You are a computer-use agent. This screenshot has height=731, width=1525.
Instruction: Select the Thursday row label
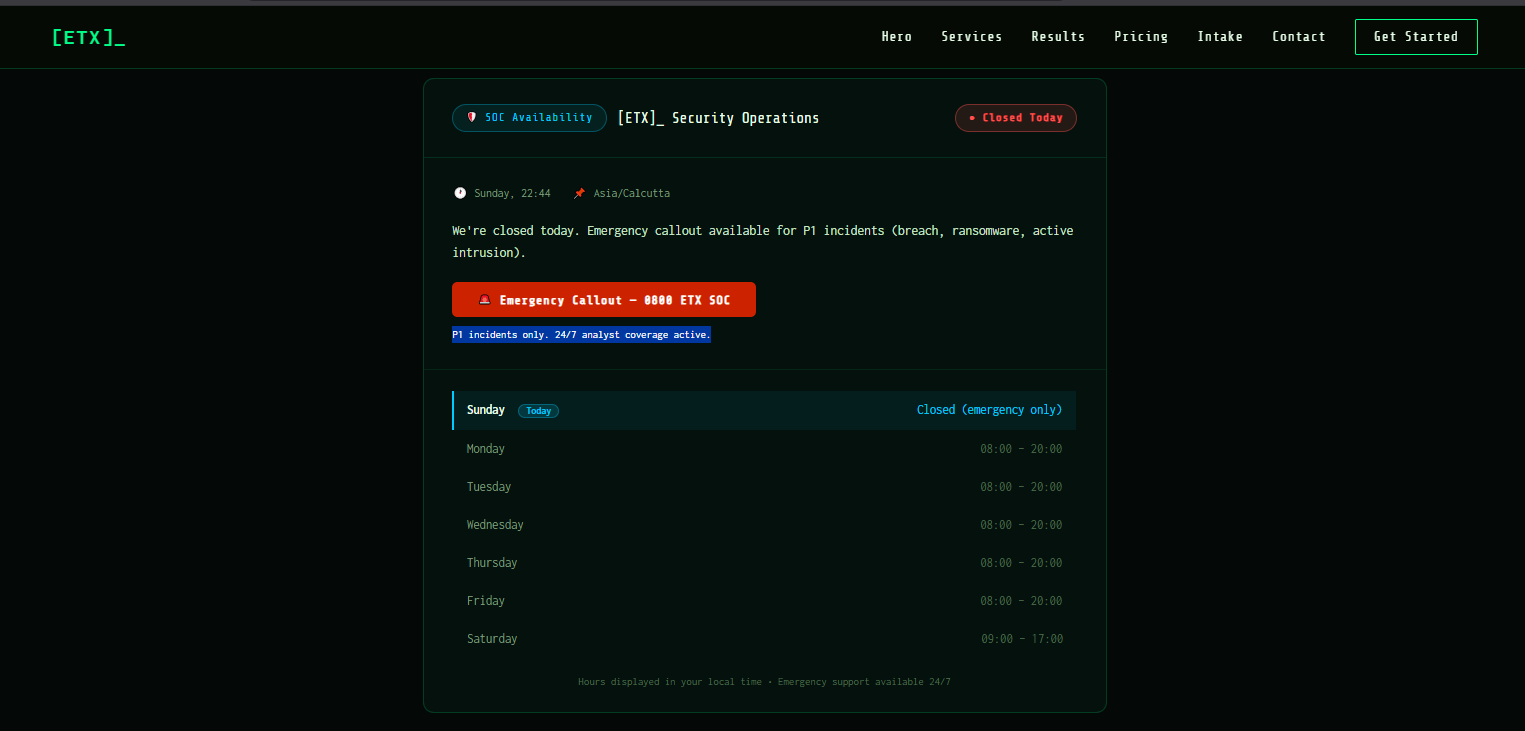tap(492, 563)
